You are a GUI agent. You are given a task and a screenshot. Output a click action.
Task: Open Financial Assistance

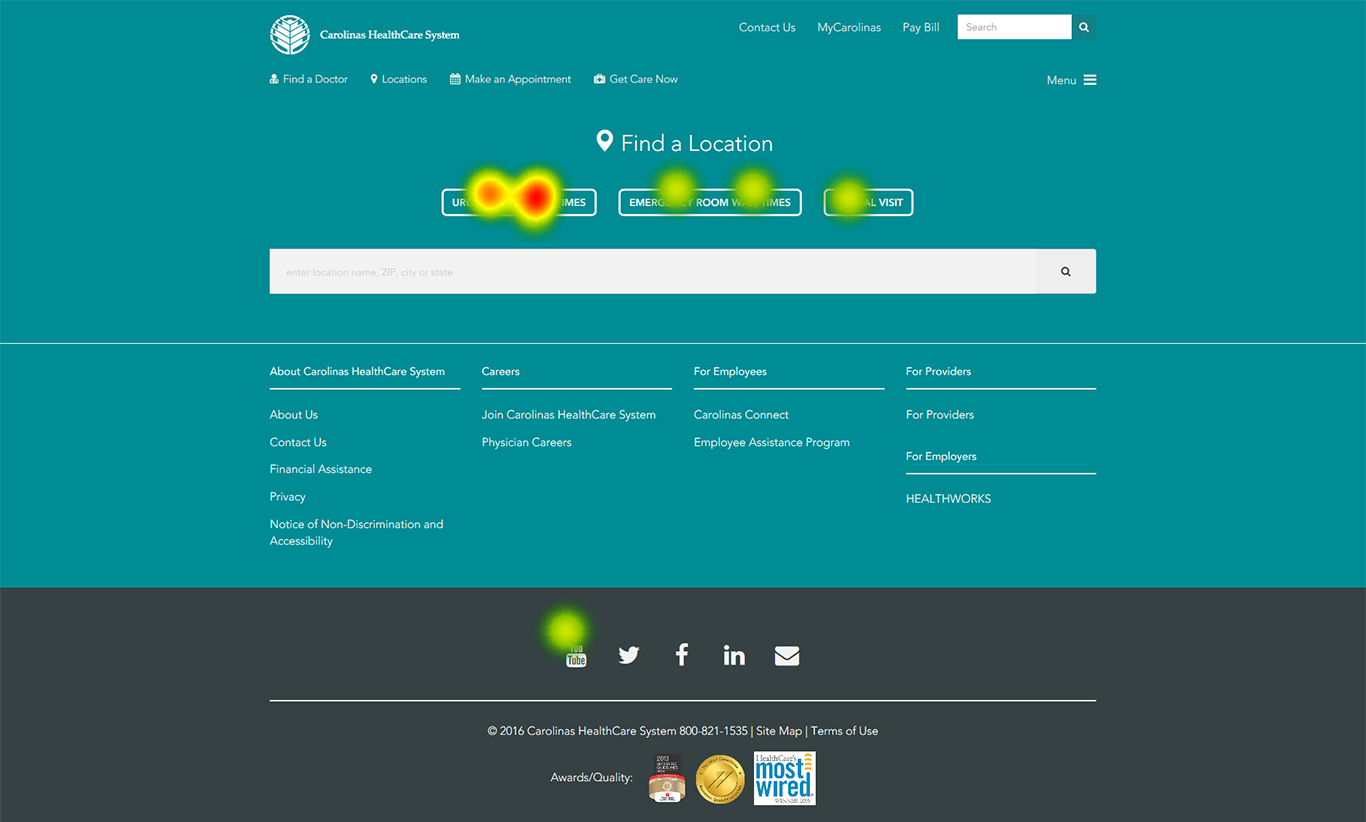click(x=321, y=469)
